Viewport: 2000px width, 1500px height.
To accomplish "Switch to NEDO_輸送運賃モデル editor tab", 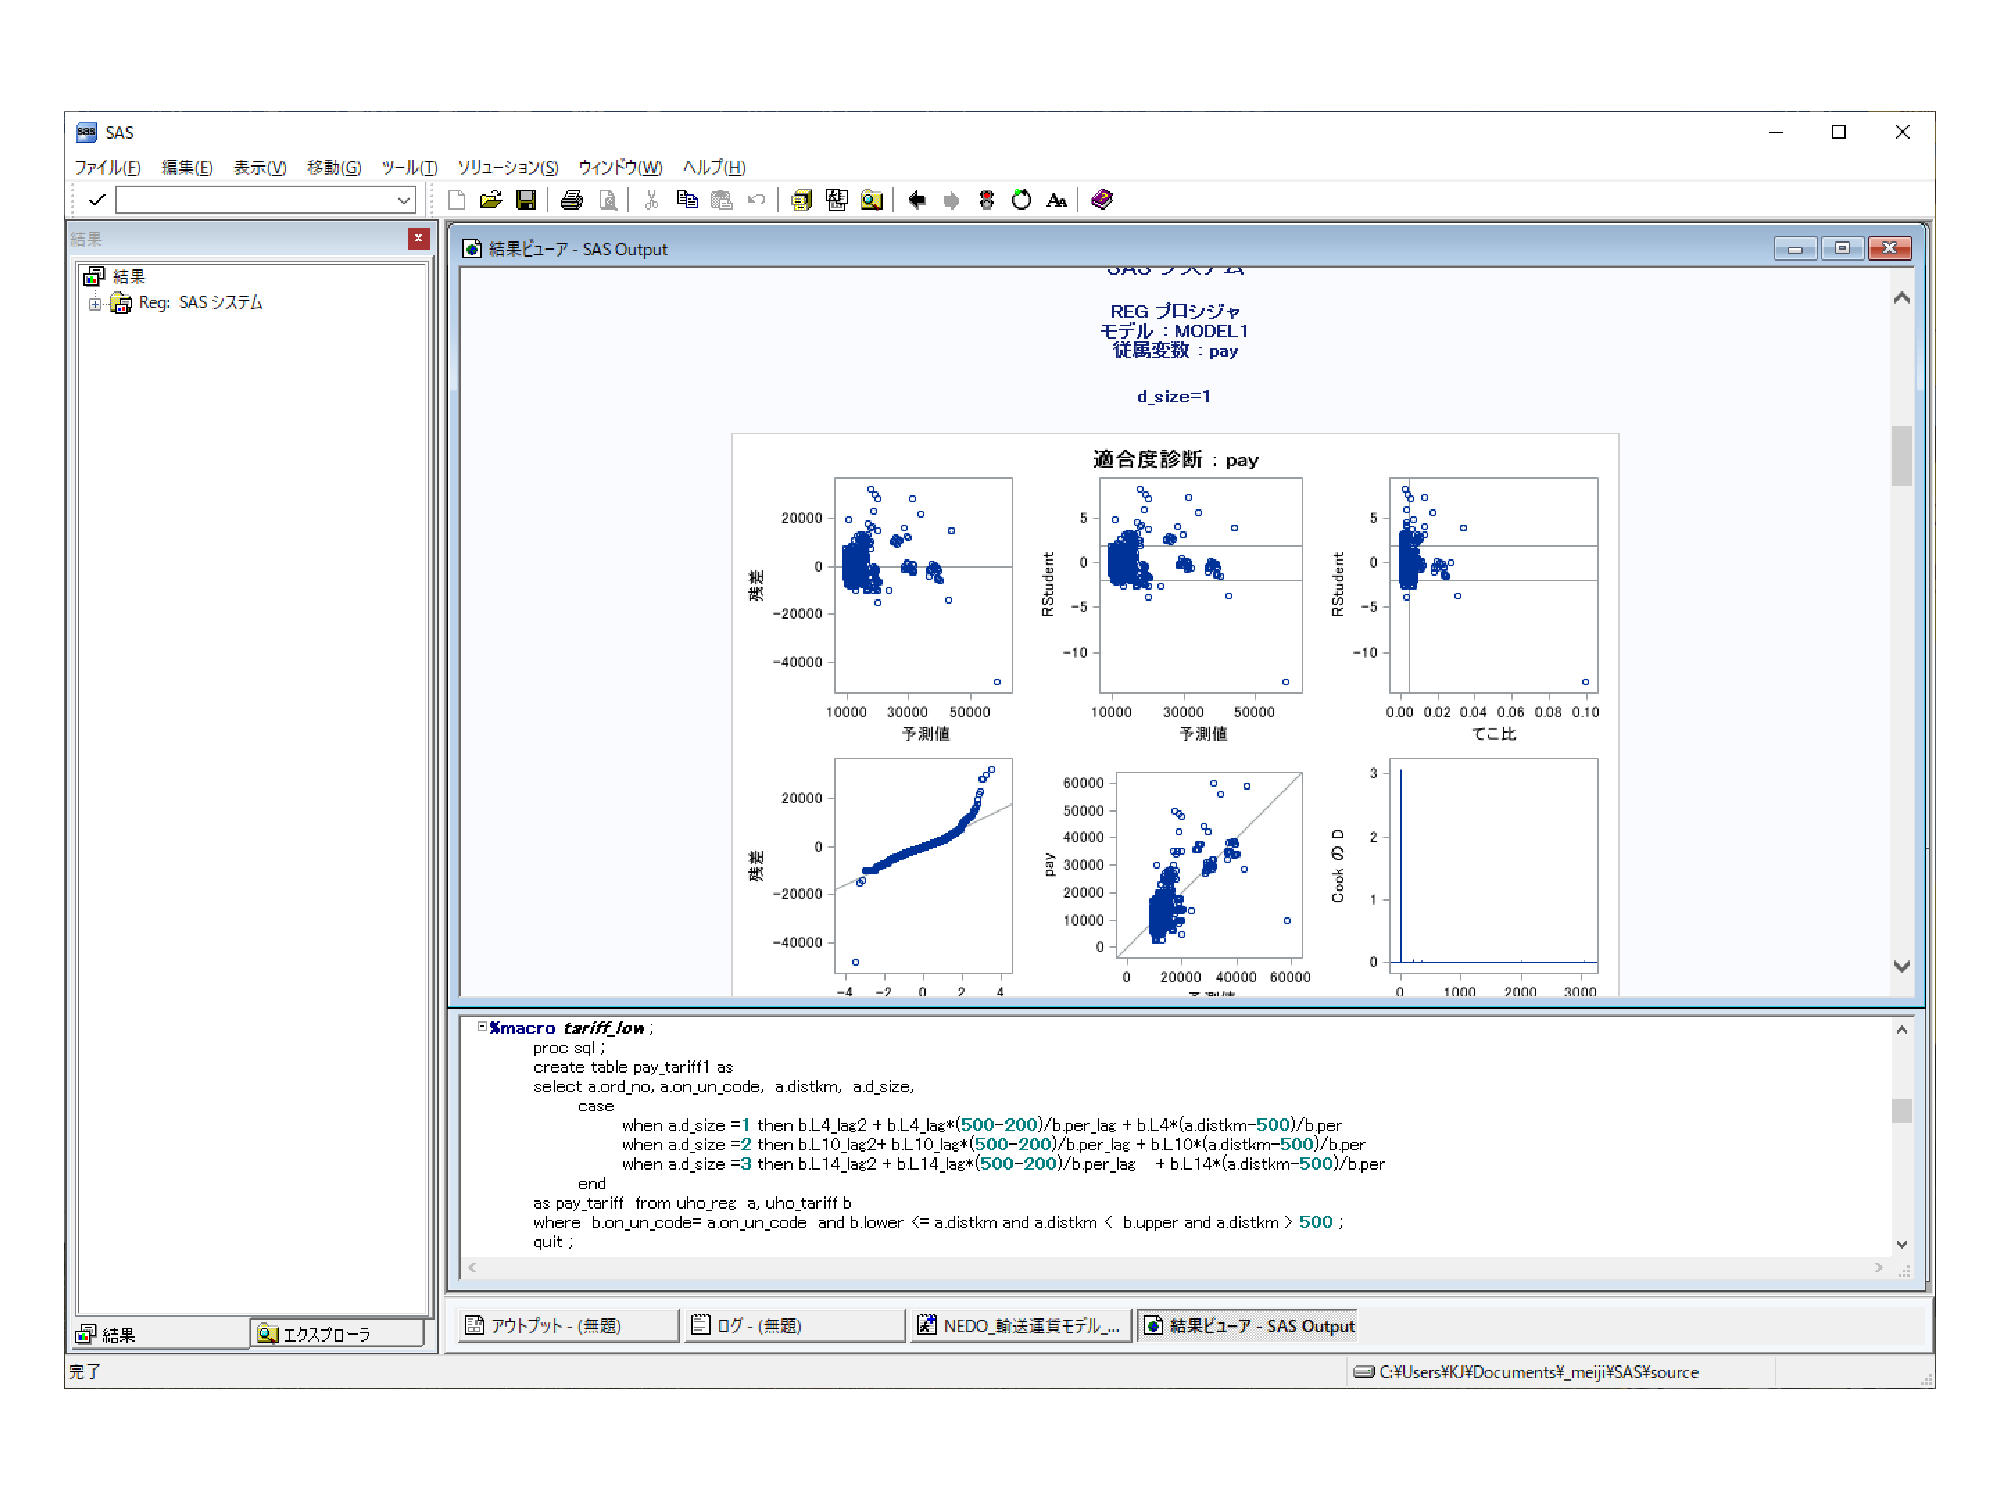I will pyautogui.click(x=1020, y=1325).
